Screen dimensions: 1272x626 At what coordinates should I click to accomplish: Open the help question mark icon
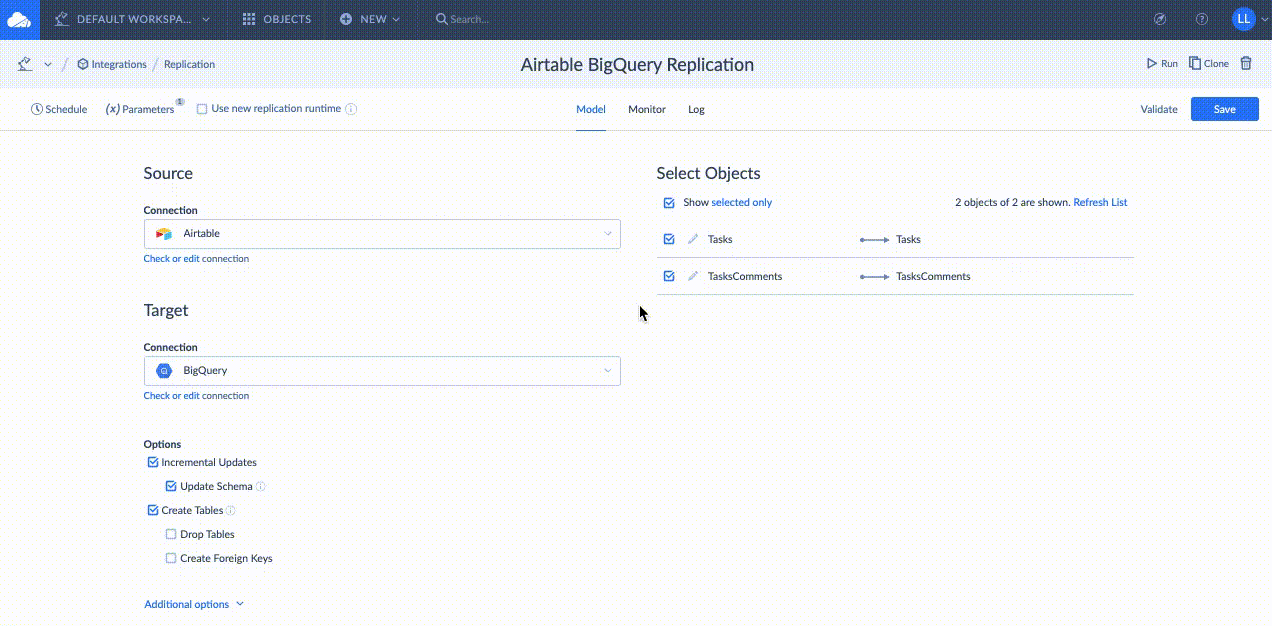(1202, 18)
